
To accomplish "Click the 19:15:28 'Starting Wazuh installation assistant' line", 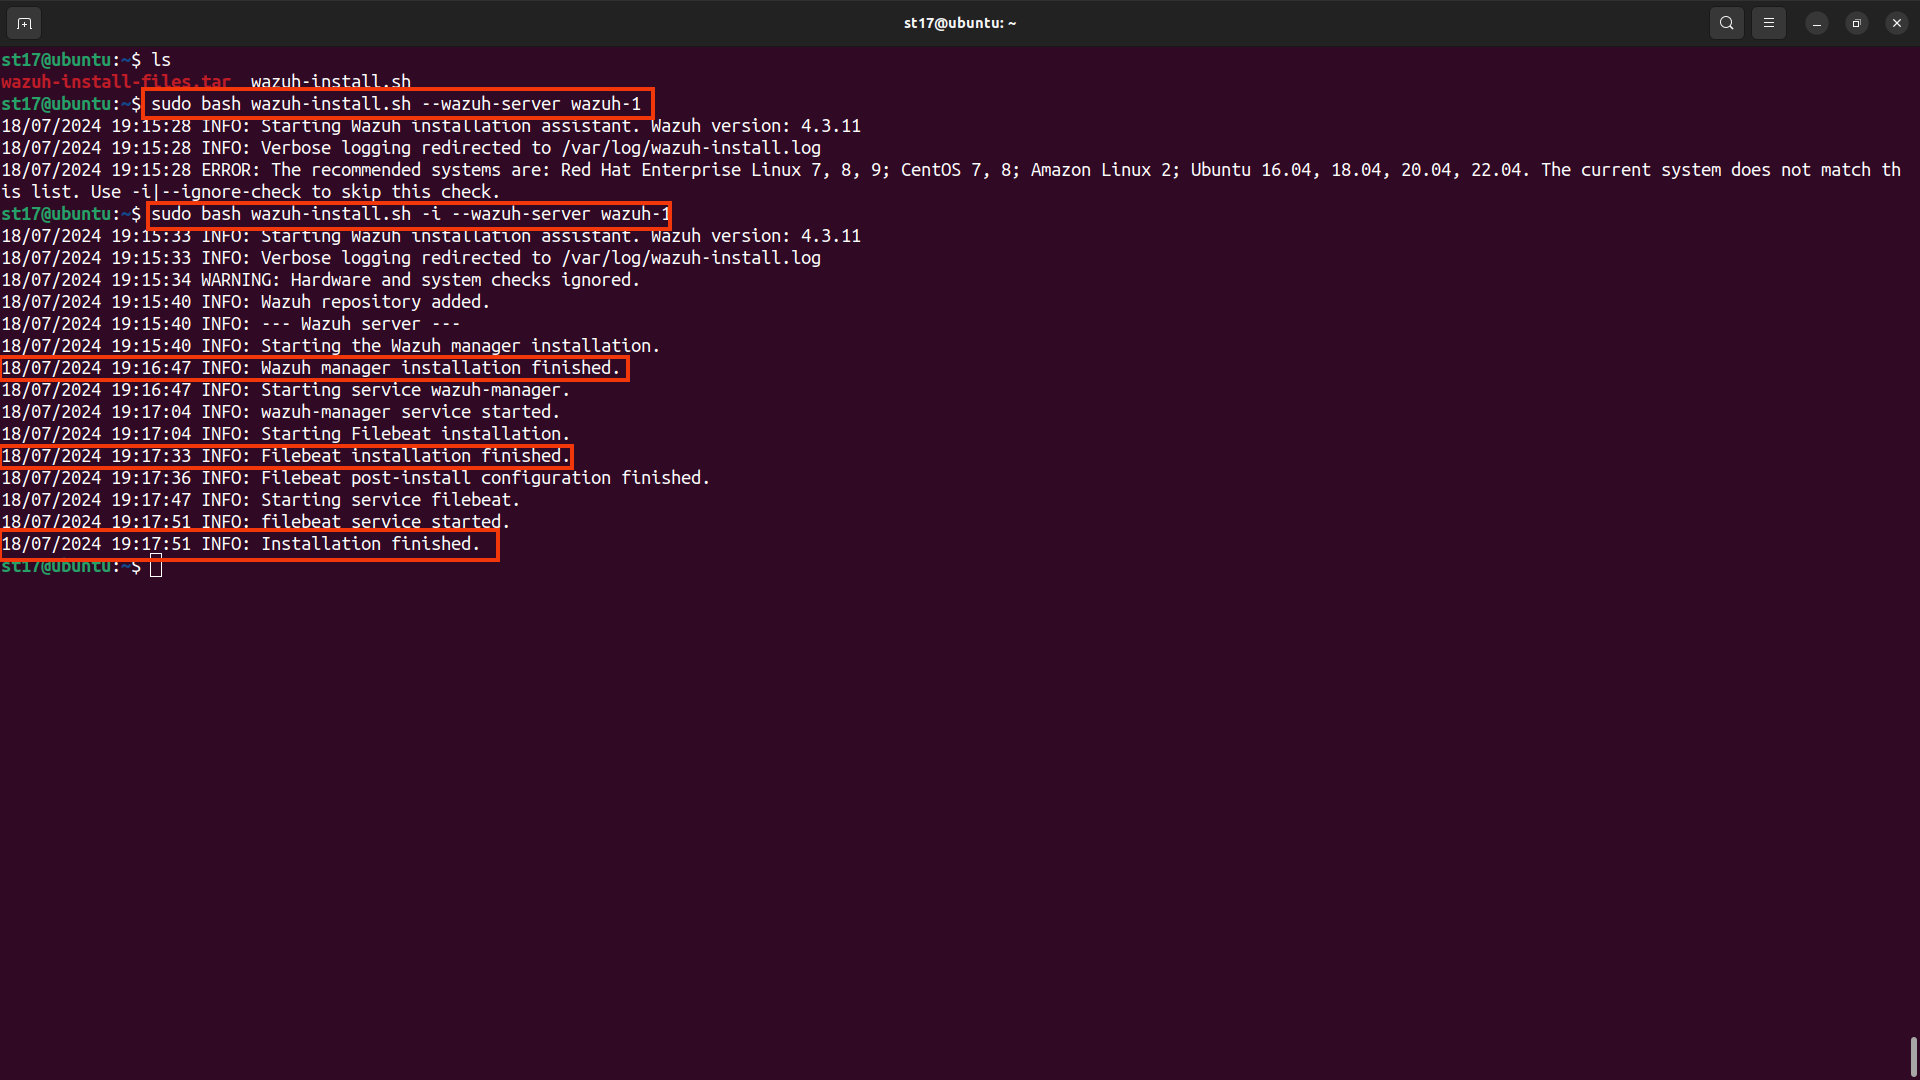I will point(431,126).
